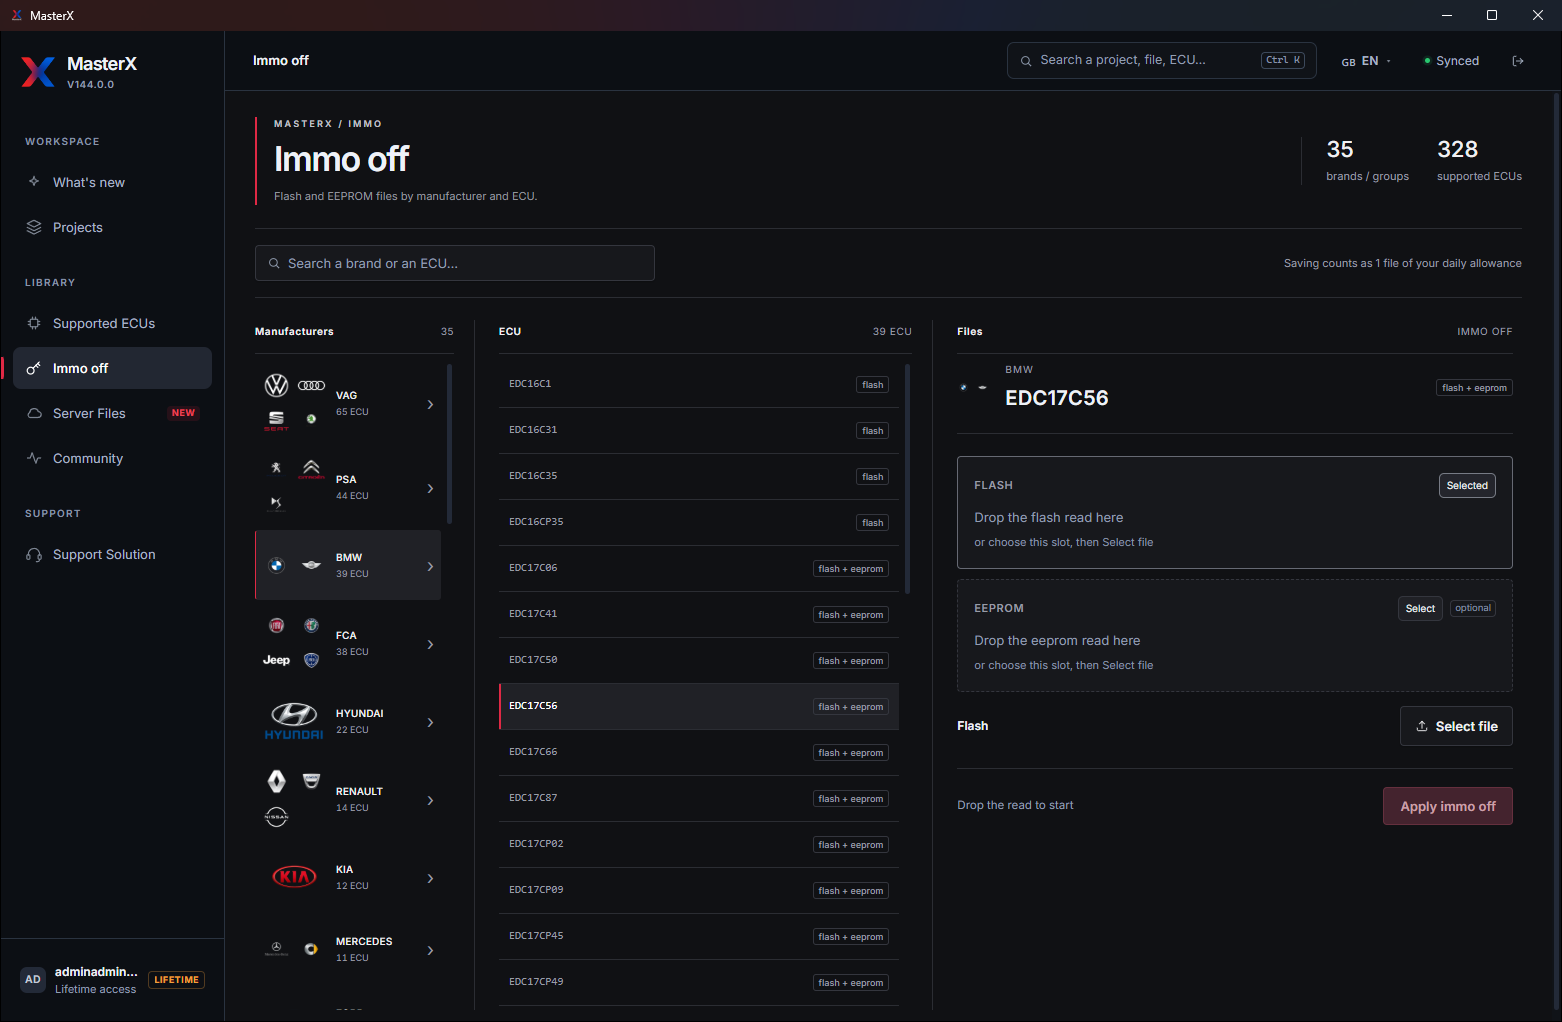Select EDC17C06 ECU row
Image resolution: width=1562 pixels, height=1022 pixels.
[699, 568]
